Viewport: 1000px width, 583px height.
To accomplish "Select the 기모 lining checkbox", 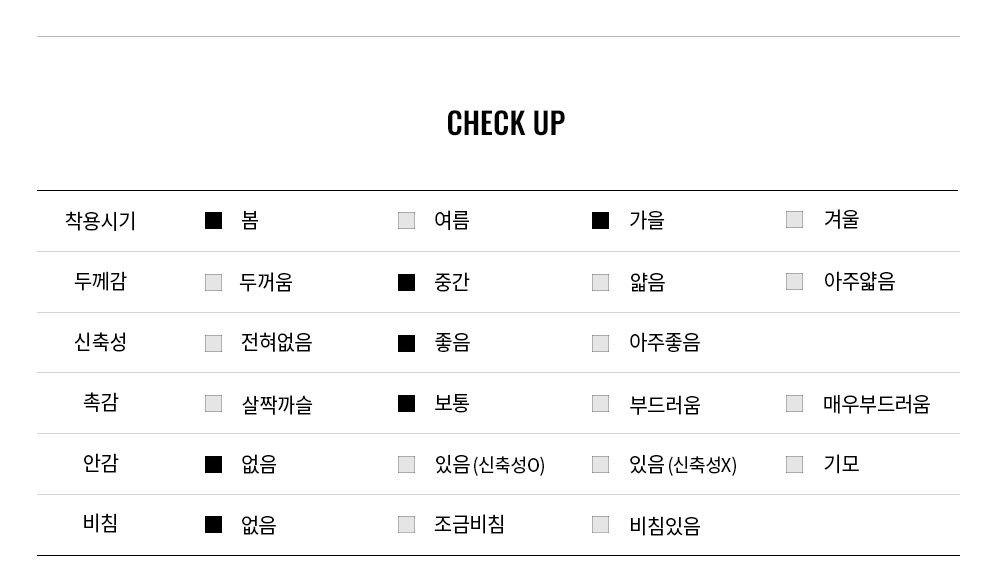I will [794, 465].
